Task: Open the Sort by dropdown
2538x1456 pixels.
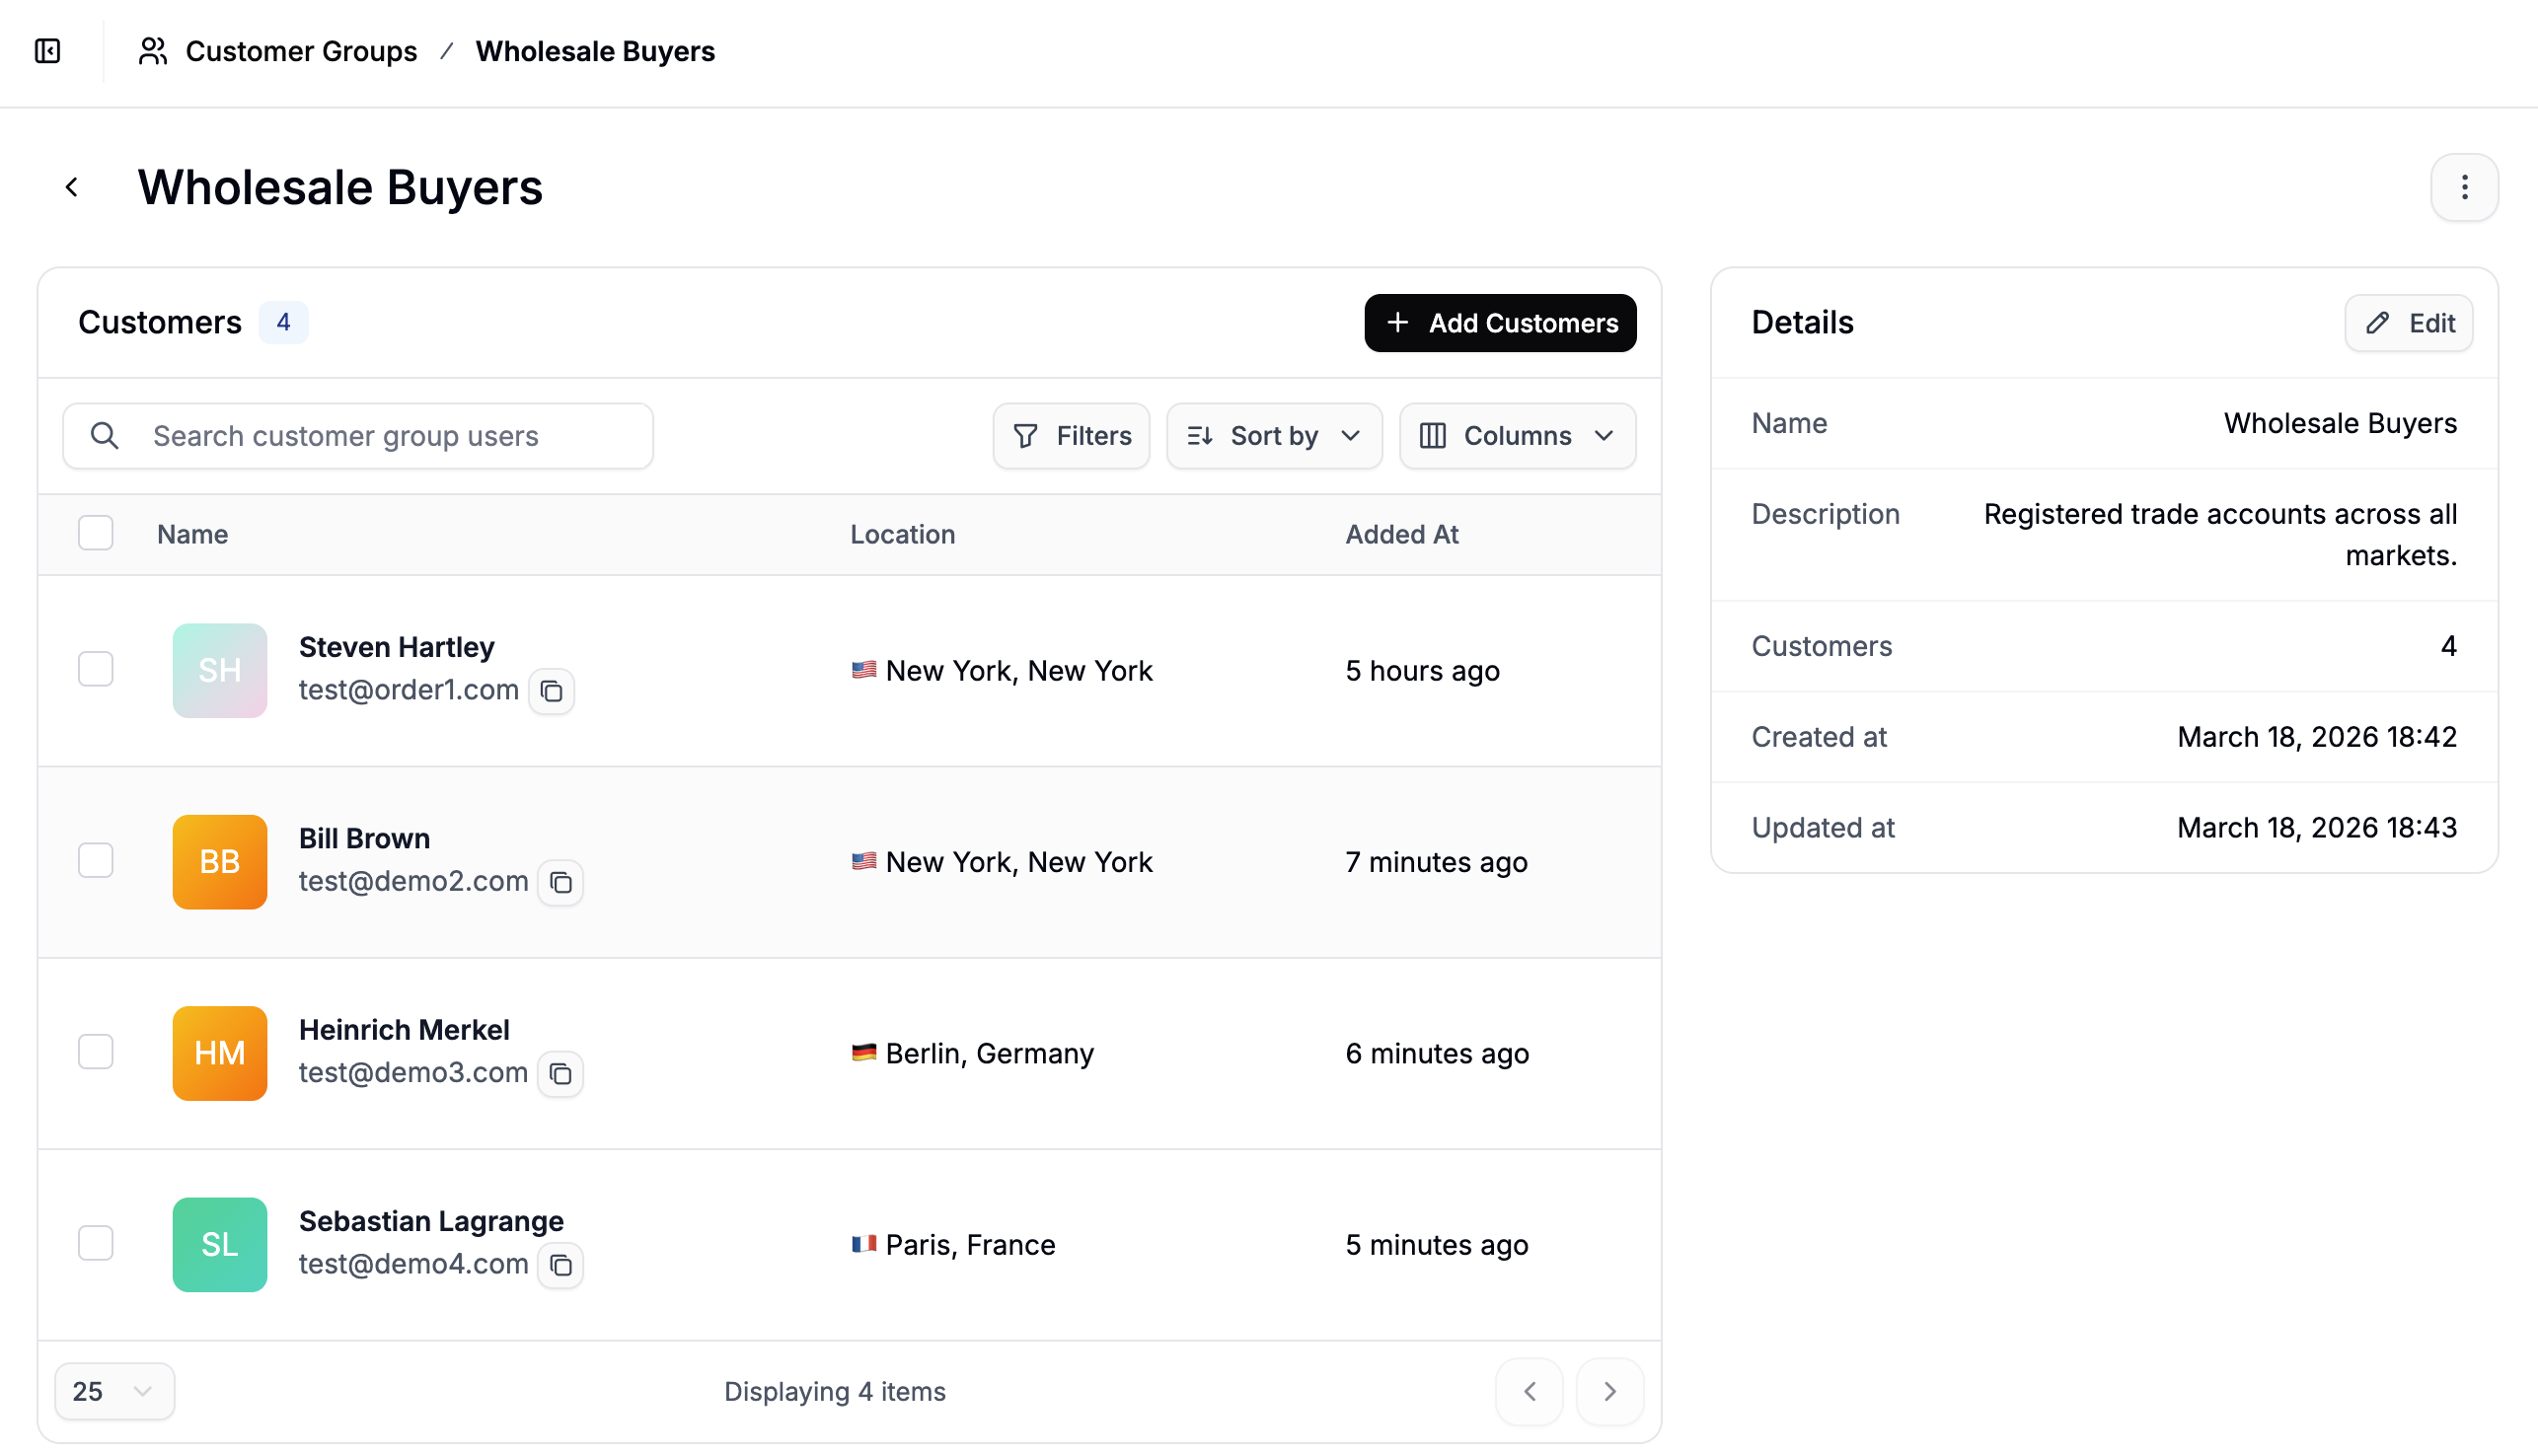Action: click(x=1274, y=435)
